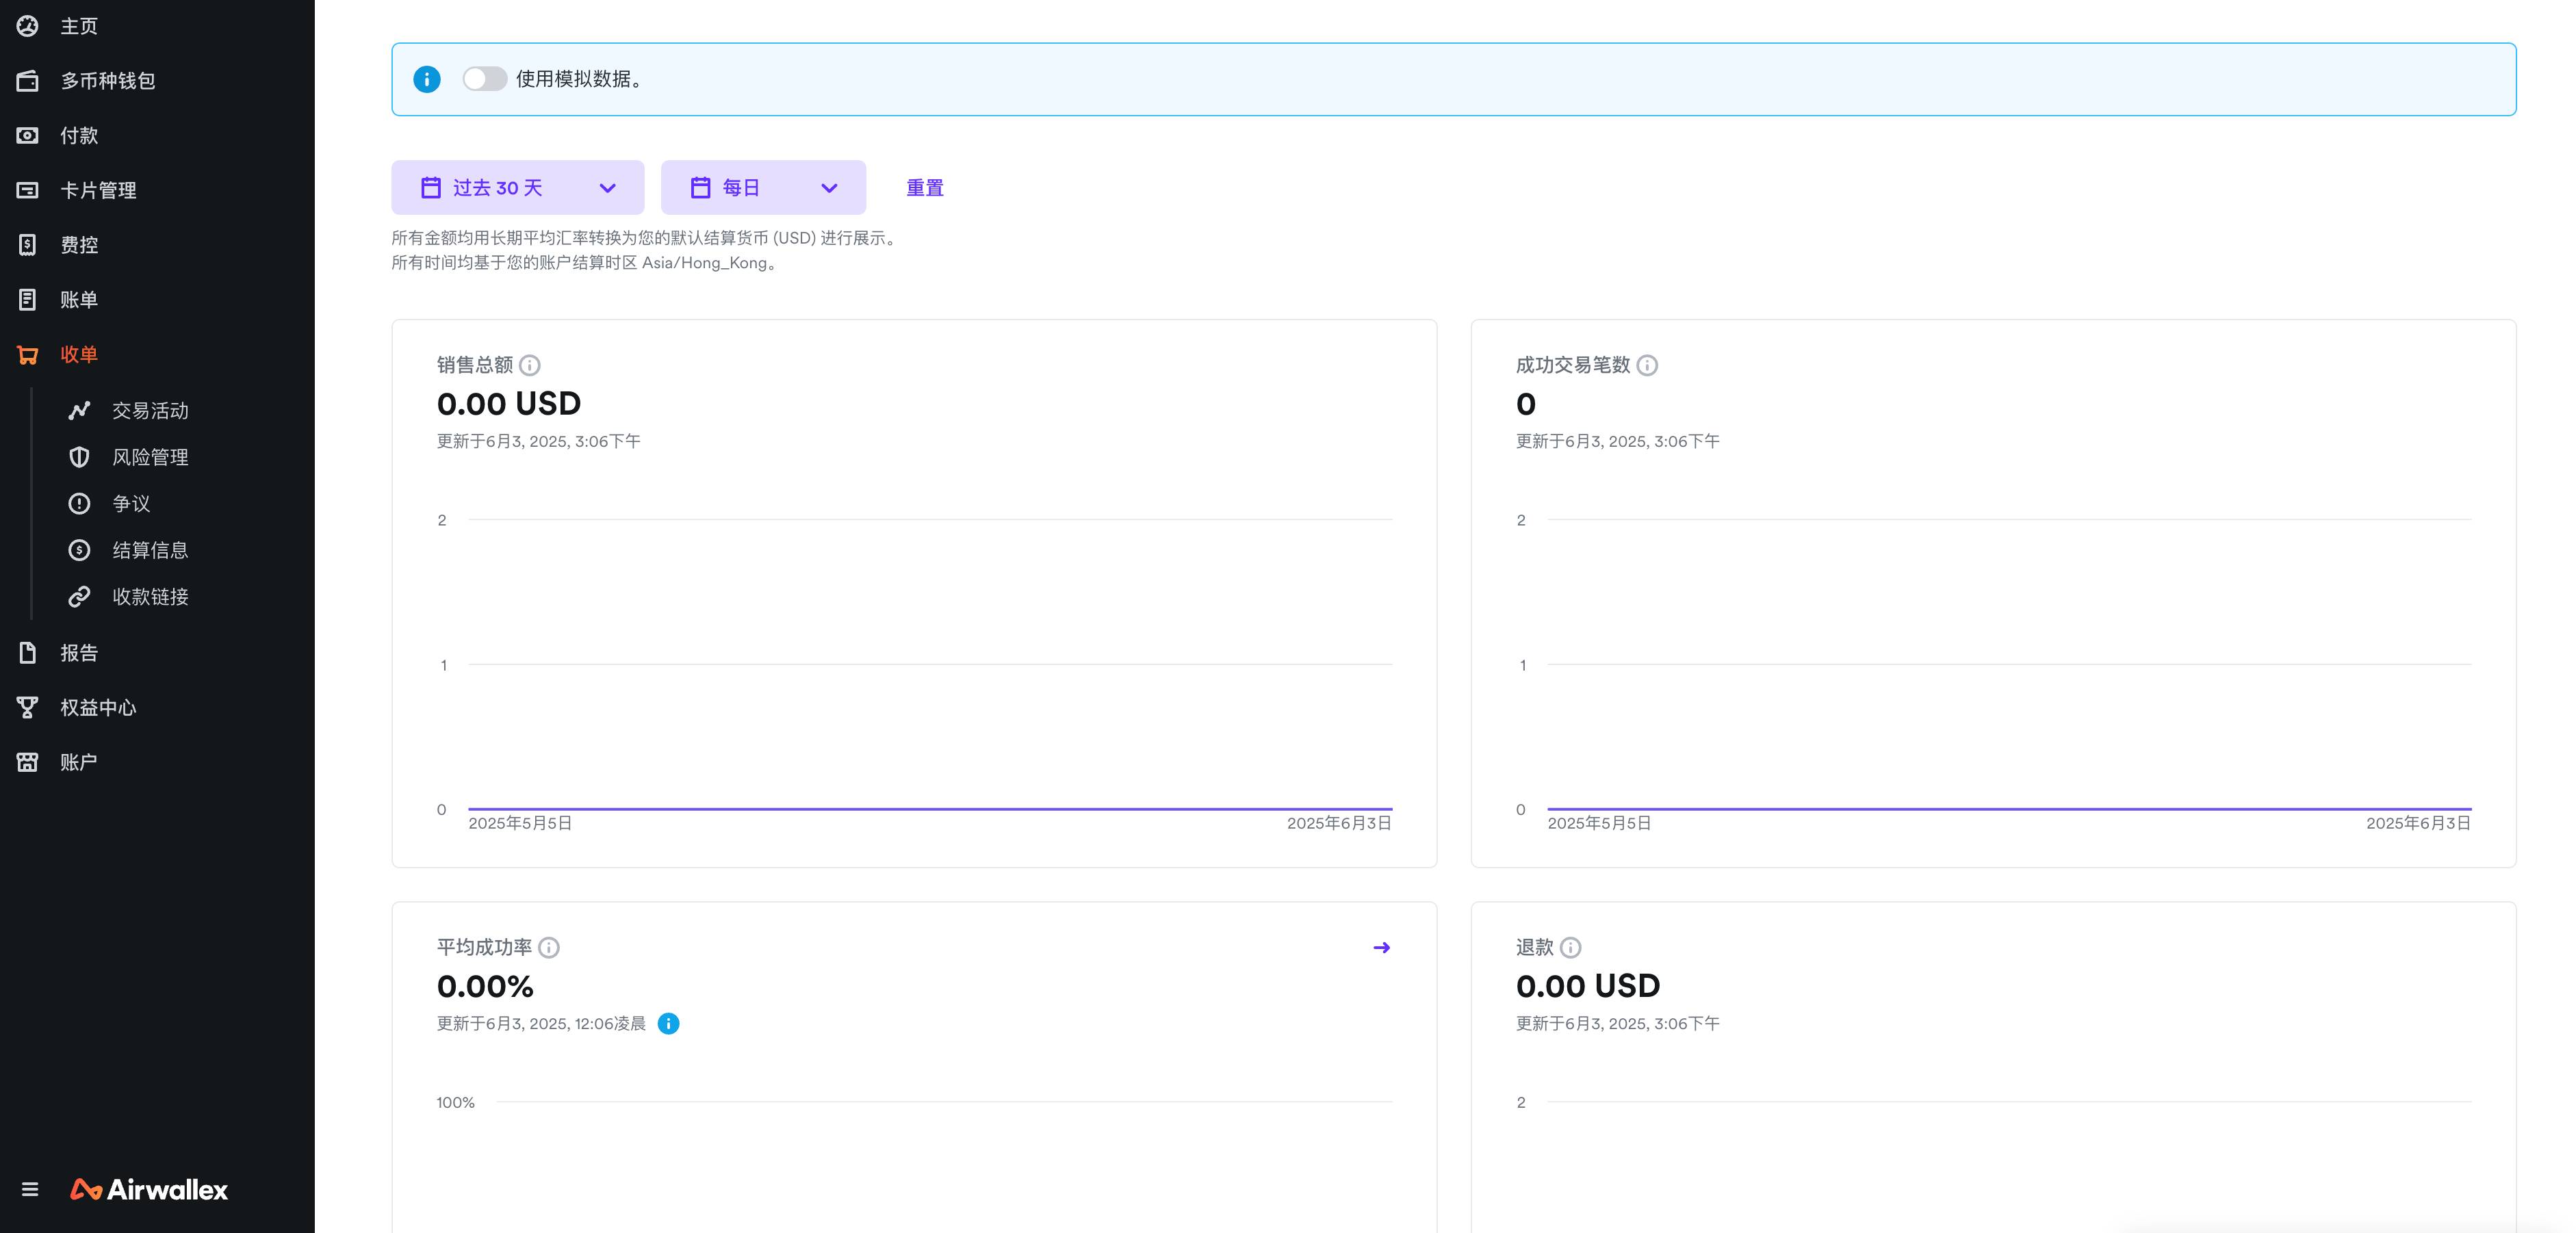Go to 风险管理 submenu item
Image resolution: width=2576 pixels, height=1233 pixels.
(150, 458)
